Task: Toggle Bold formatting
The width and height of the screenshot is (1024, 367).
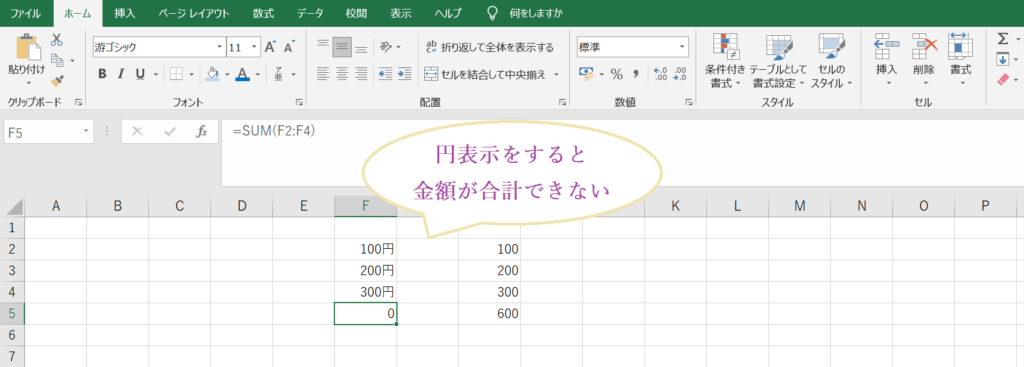Action: point(102,74)
